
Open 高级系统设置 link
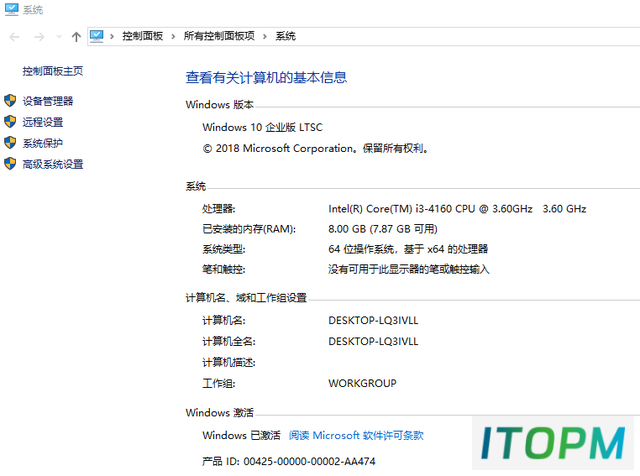(x=53, y=164)
